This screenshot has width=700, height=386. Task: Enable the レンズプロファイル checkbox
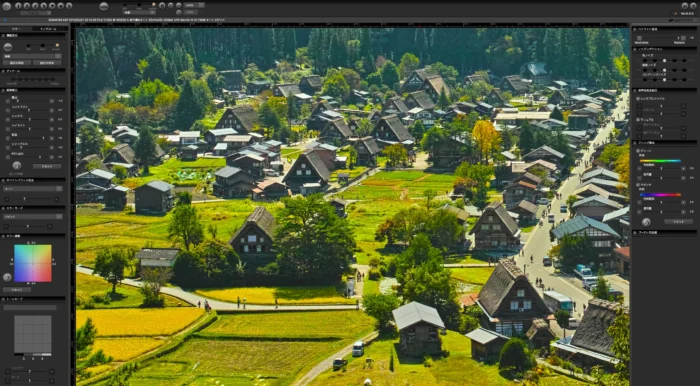[638, 98]
